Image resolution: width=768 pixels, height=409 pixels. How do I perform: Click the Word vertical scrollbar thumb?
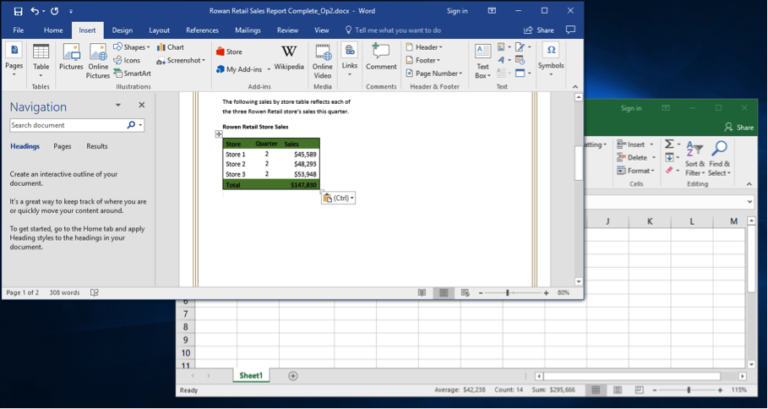coord(578,163)
